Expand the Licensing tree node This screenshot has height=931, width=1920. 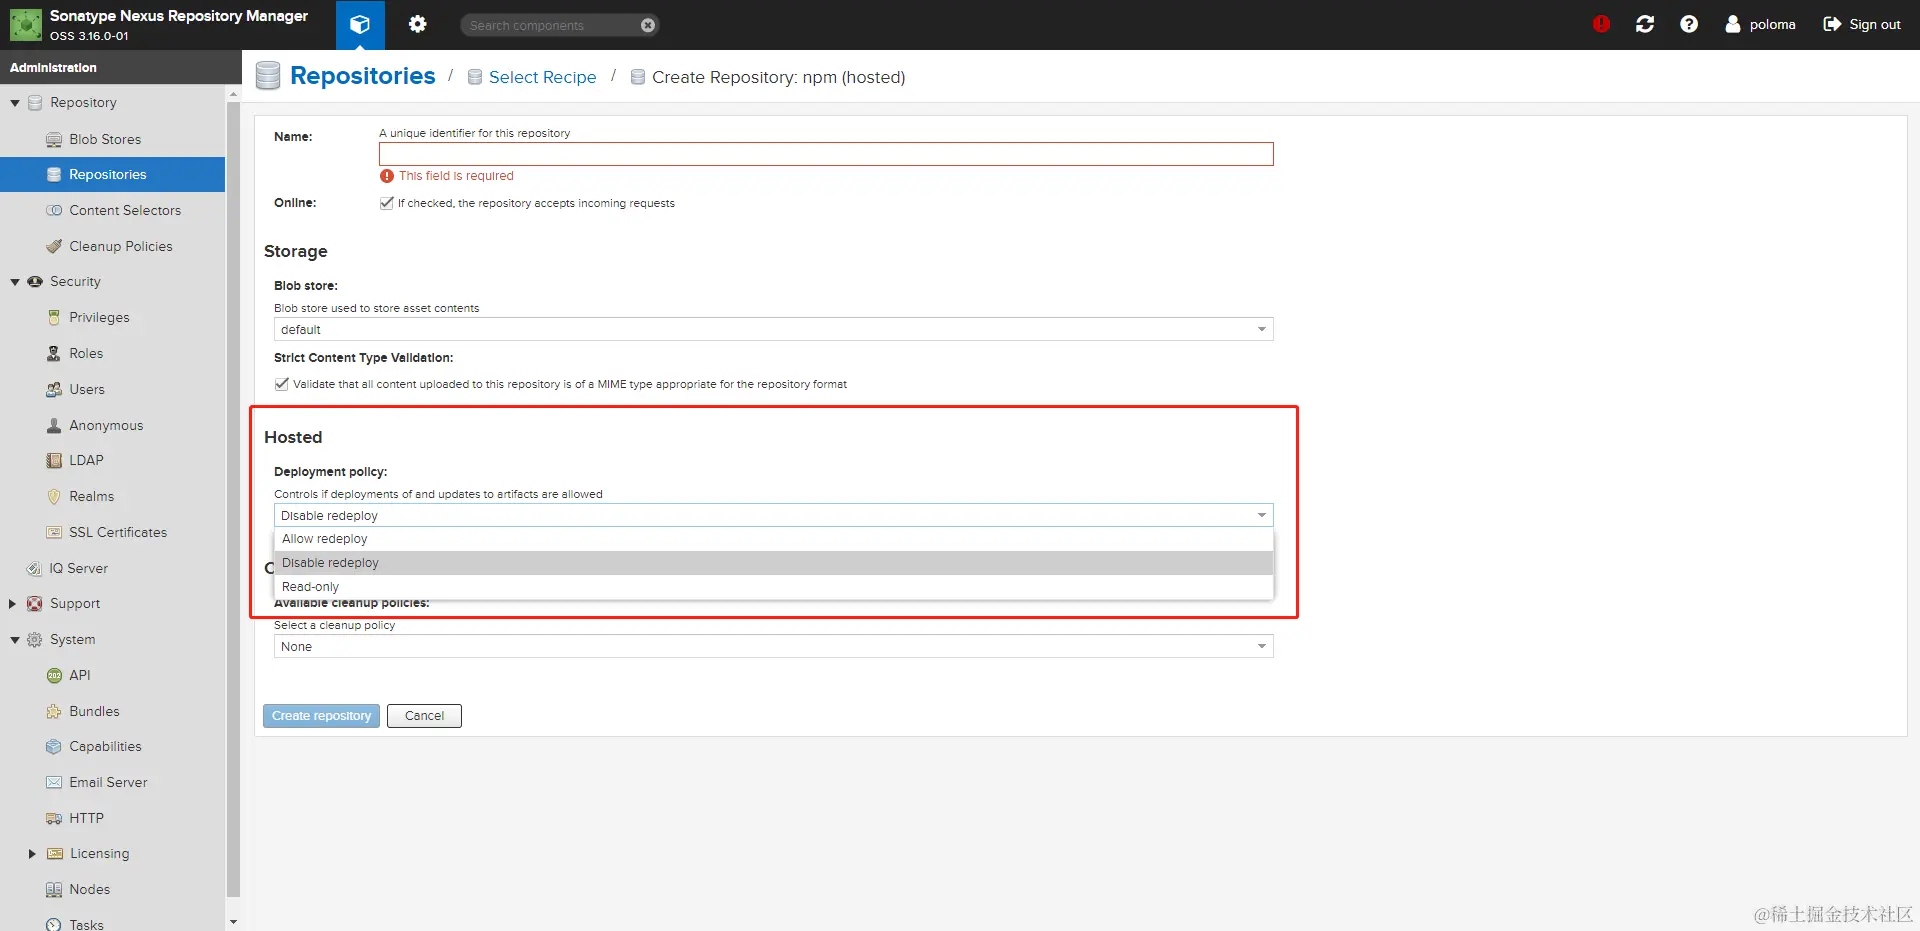tap(32, 854)
